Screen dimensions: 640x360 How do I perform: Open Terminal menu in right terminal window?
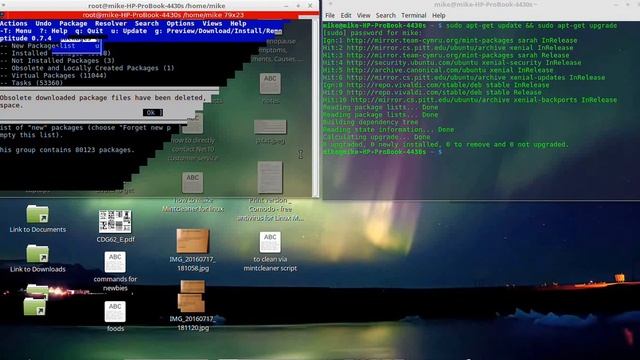(x=413, y=16)
